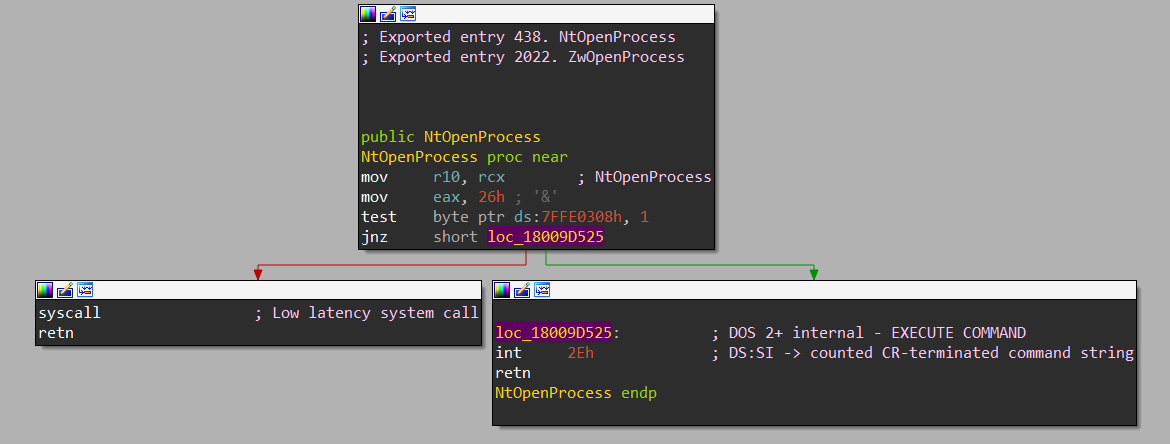Click the color icon on the NtOpenProcess proc node
Image resolution: width=1170 pixels, height=444 pixels.
pyautogui.click(x=369, y=14)
